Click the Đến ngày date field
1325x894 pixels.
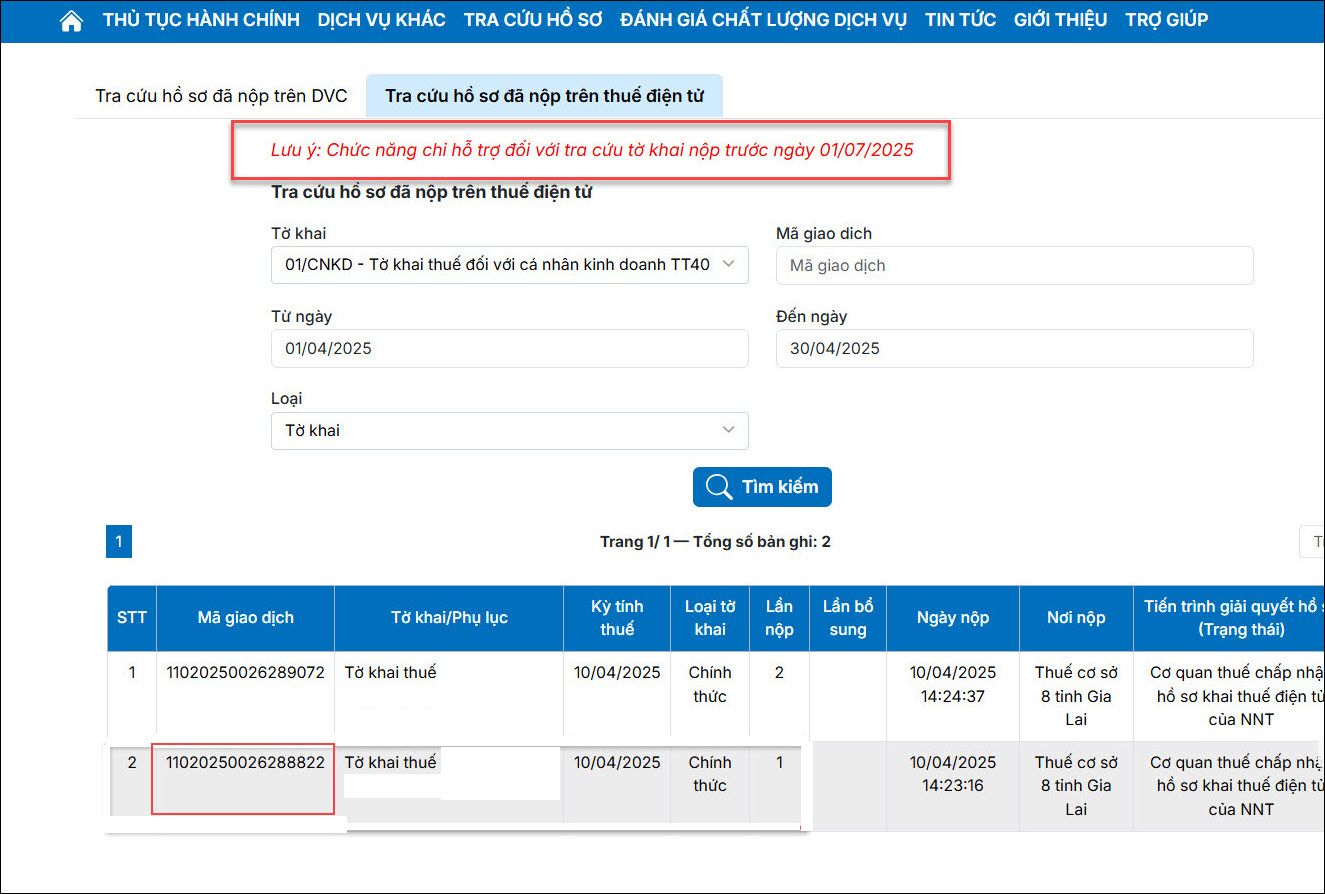[x=1014, y=349]
